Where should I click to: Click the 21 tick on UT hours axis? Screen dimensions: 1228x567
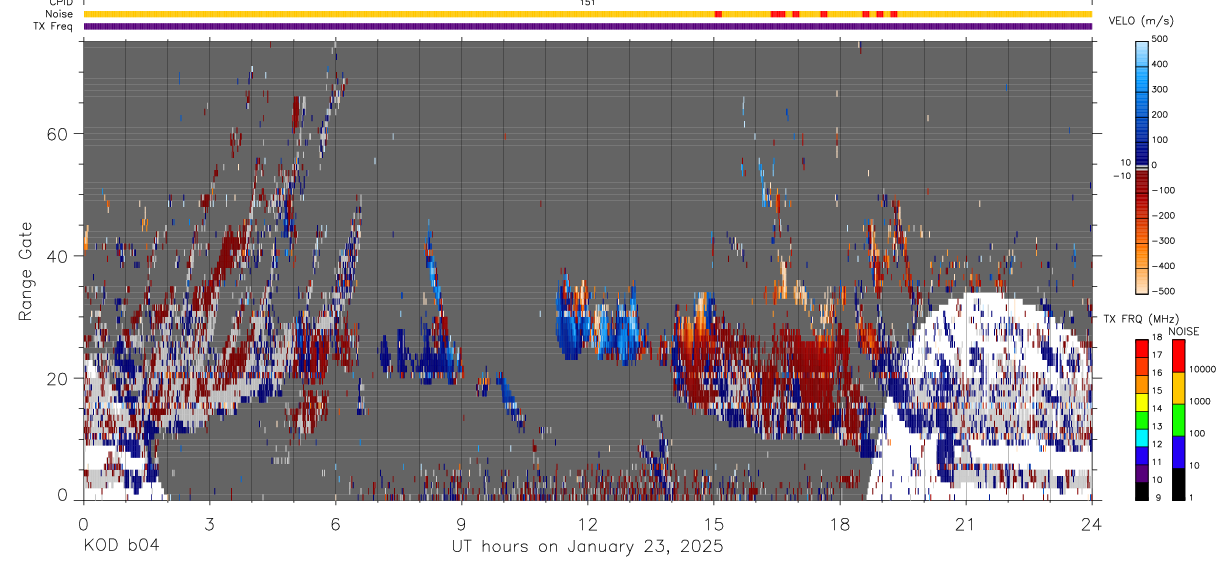(965, 523)
